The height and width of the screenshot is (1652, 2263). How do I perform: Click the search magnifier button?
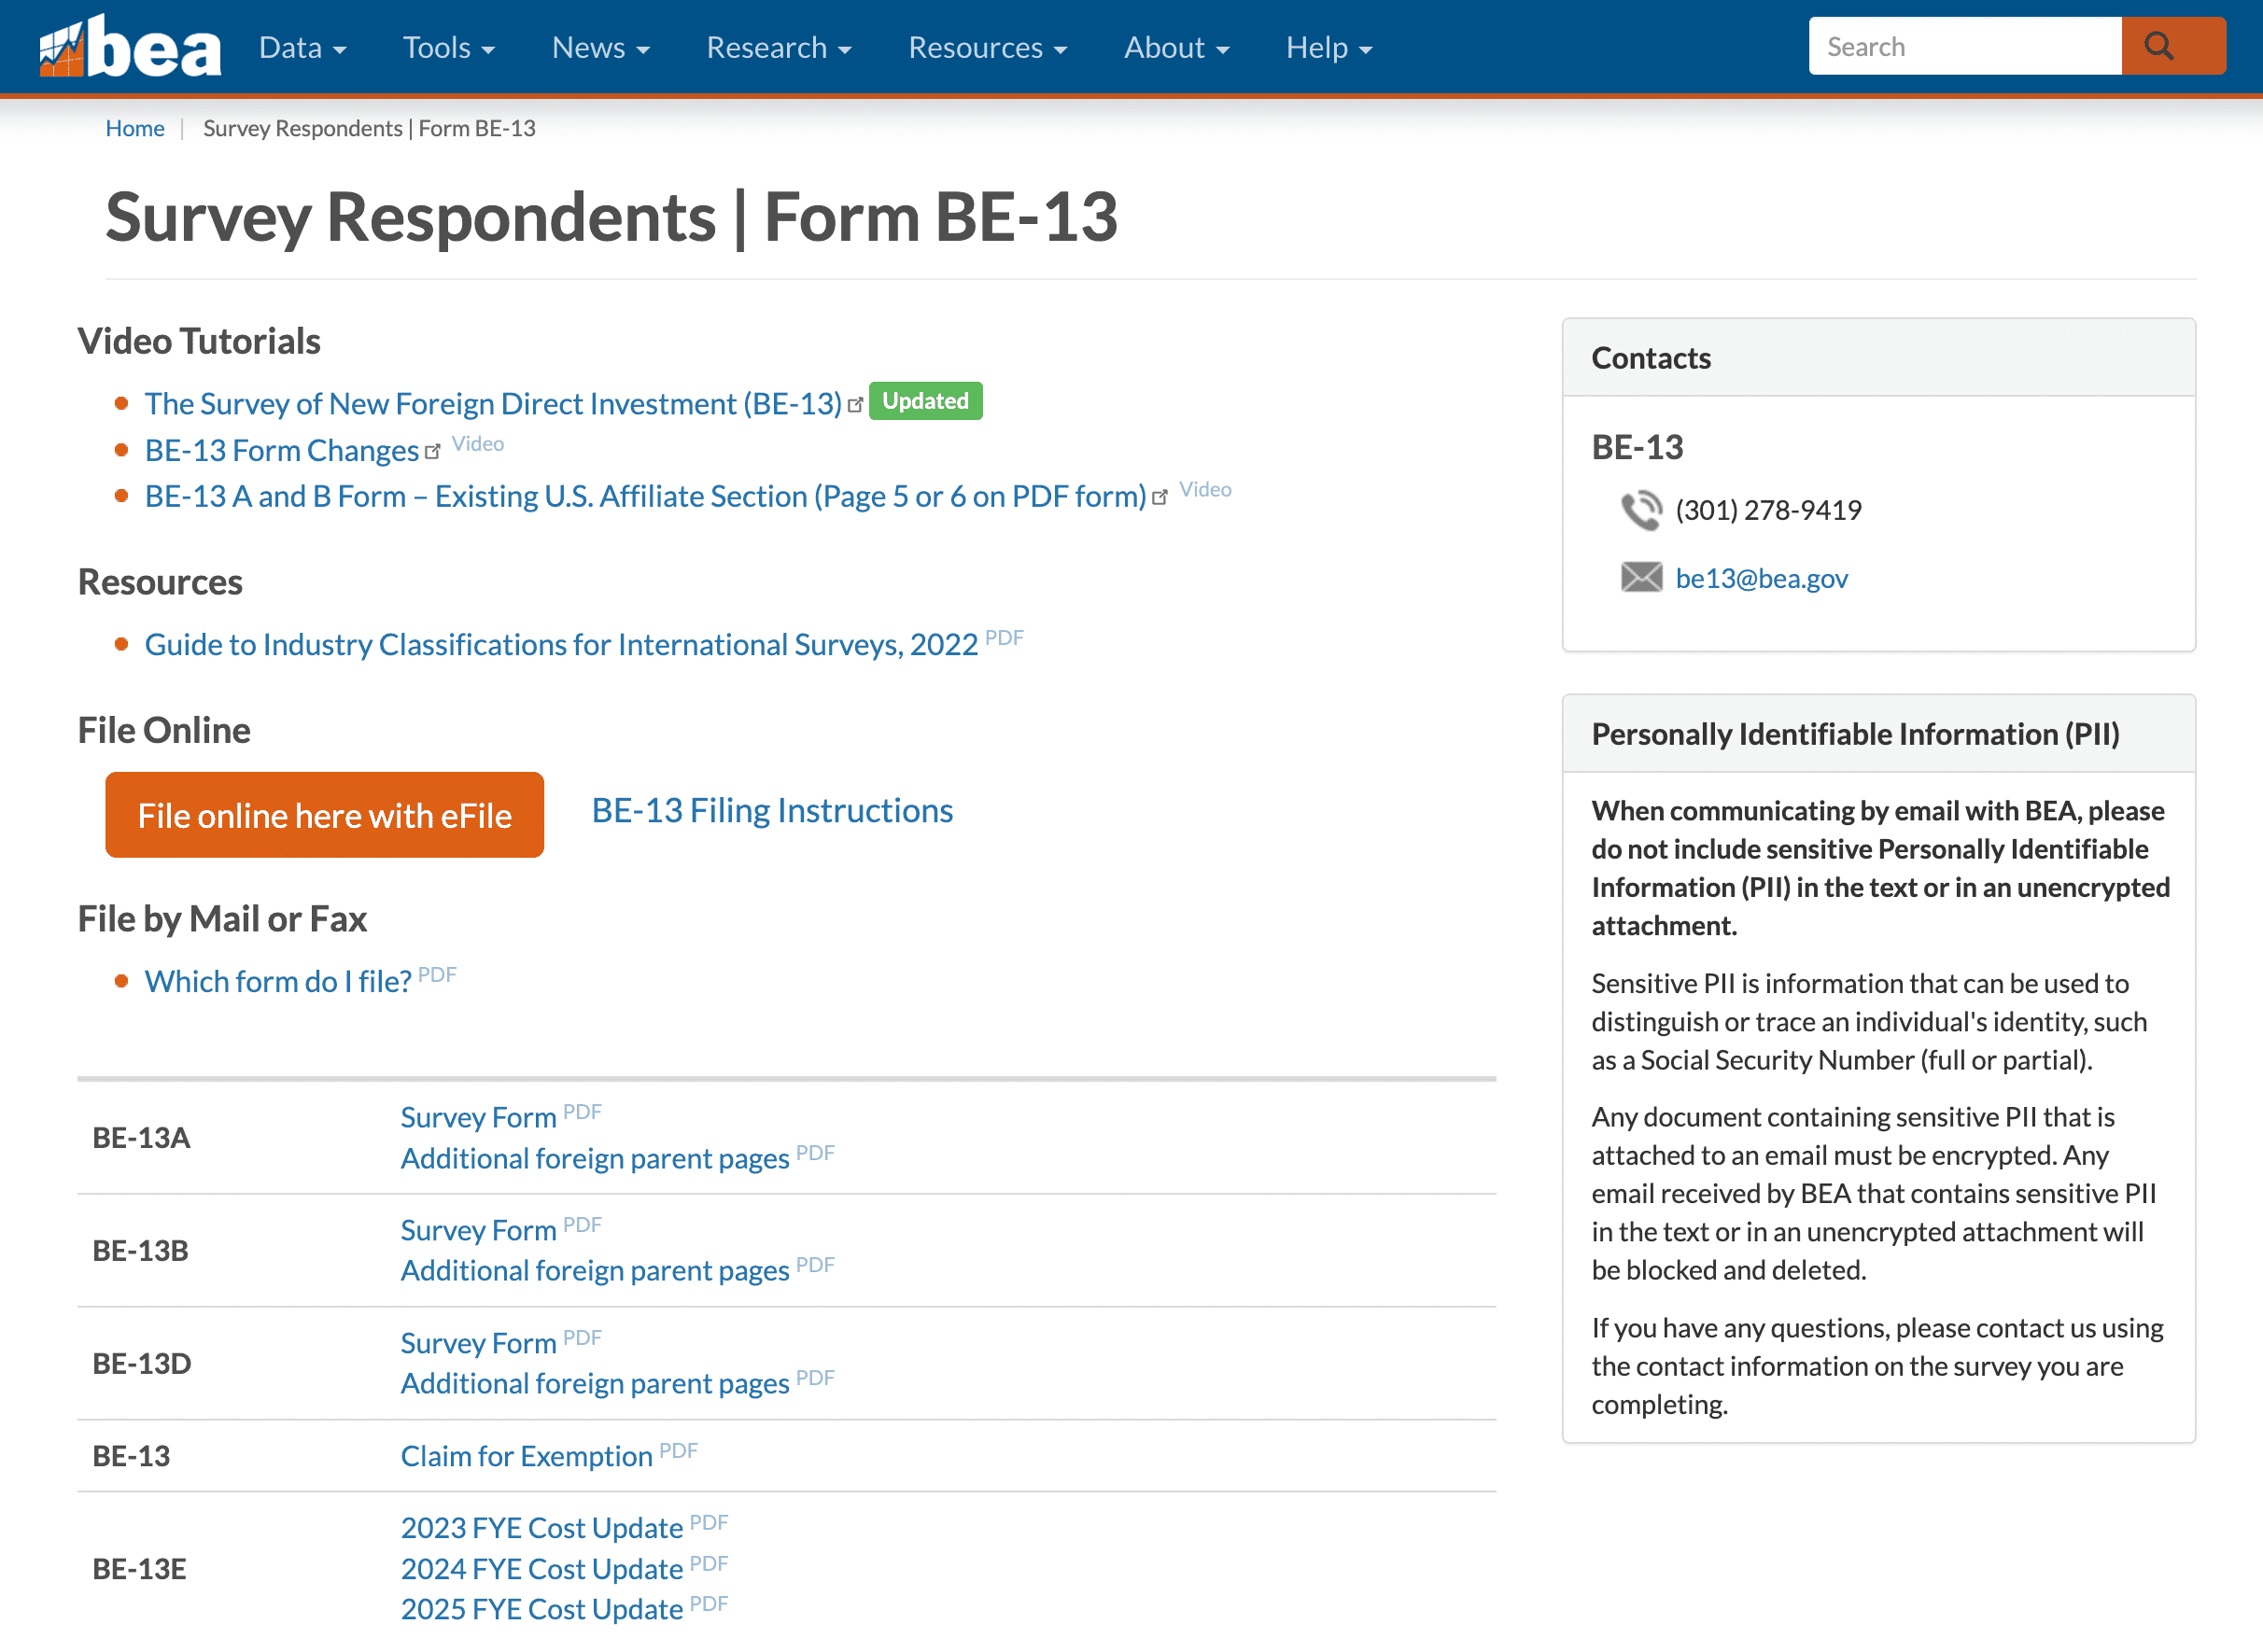2172,46
